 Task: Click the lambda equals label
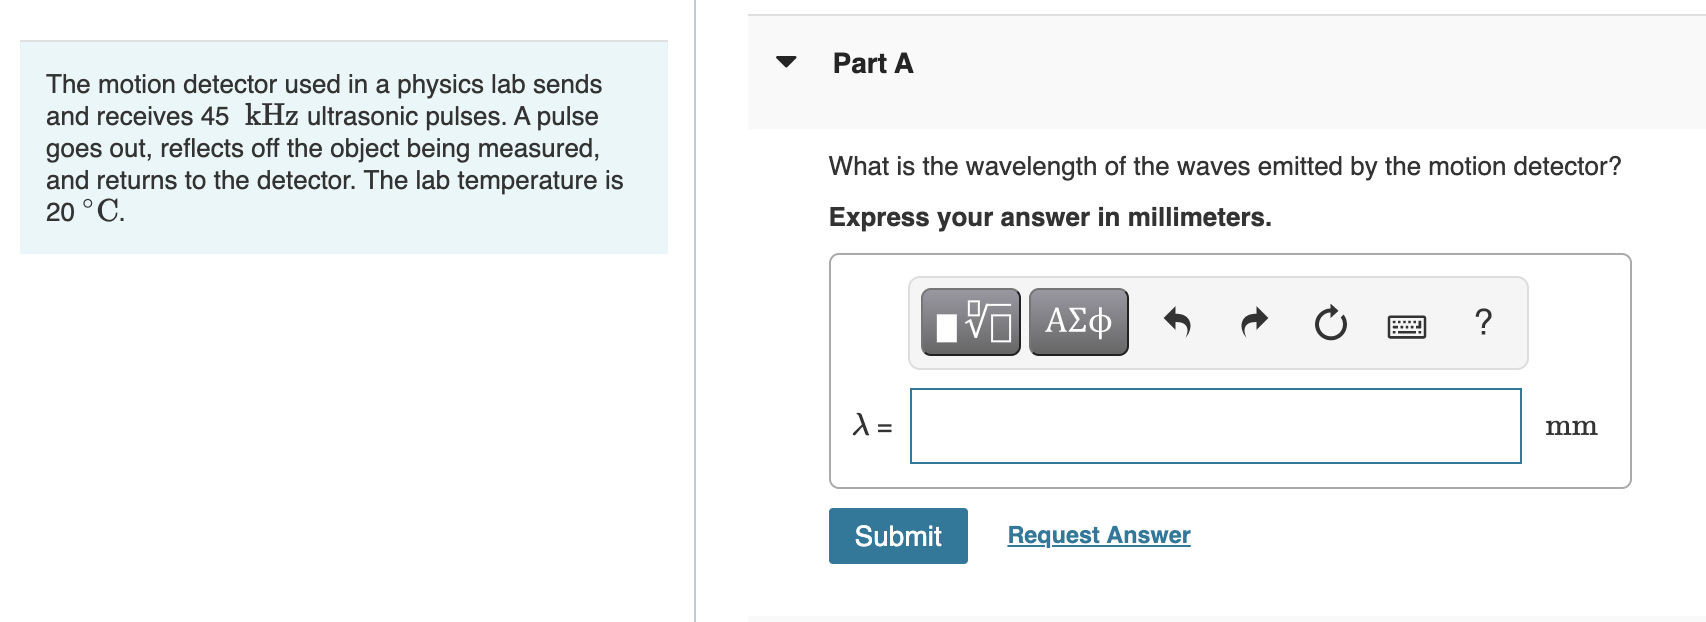point(872,426)
